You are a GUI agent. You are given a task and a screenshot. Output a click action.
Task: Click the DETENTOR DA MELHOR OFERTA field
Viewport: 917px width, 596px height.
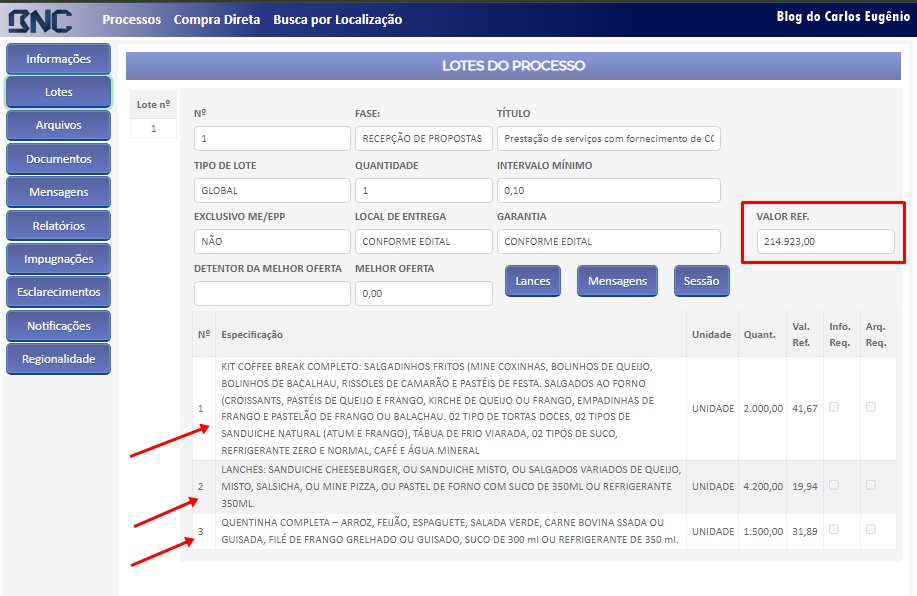tap(272, 294)
